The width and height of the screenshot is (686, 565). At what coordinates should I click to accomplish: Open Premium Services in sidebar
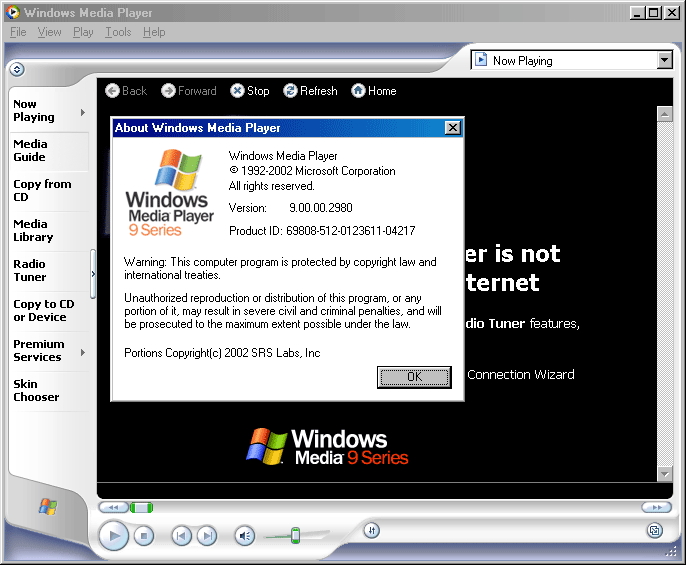click(38, 350)
